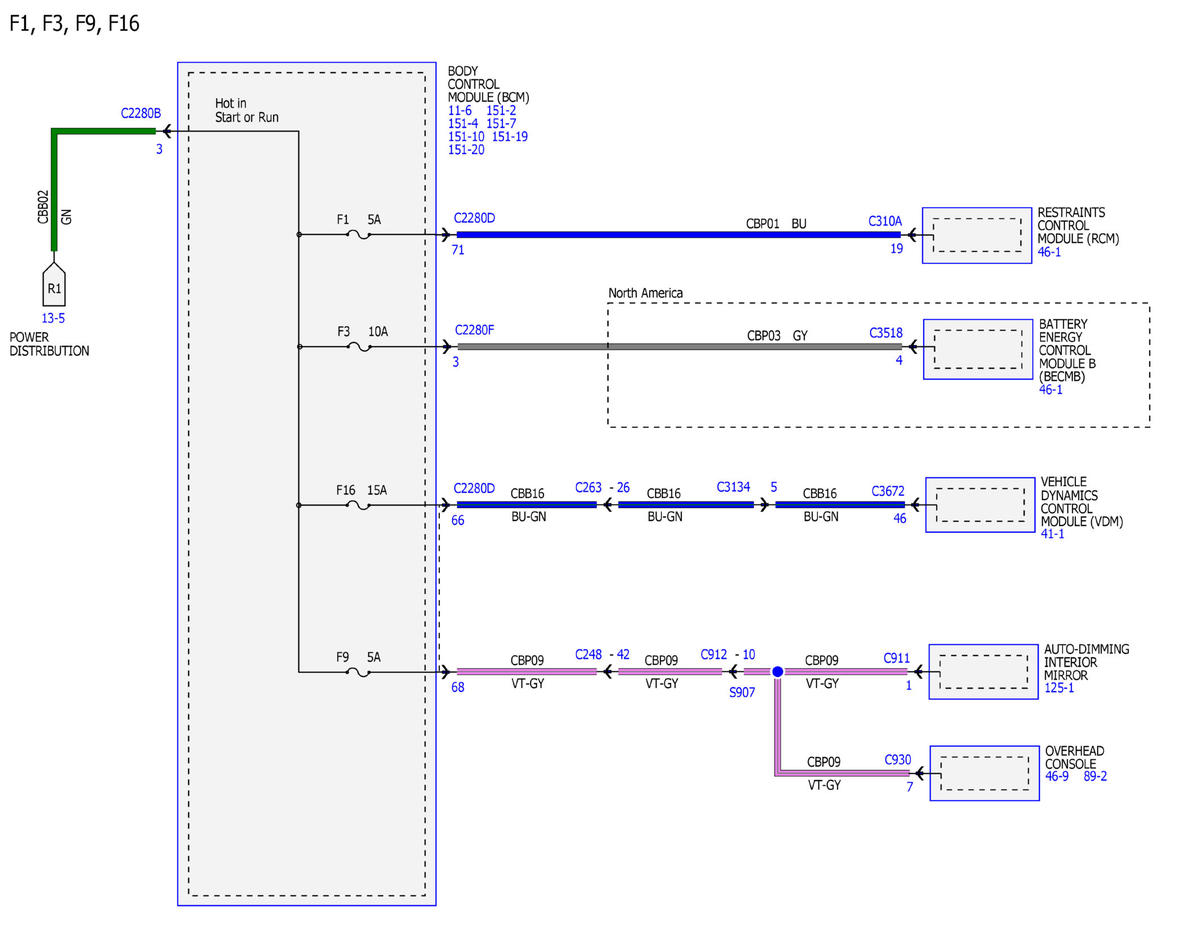Click the Vehicle Dynamics Control Module box
This screenshot has width=1200, height=927.
click(x=980, y=505)
